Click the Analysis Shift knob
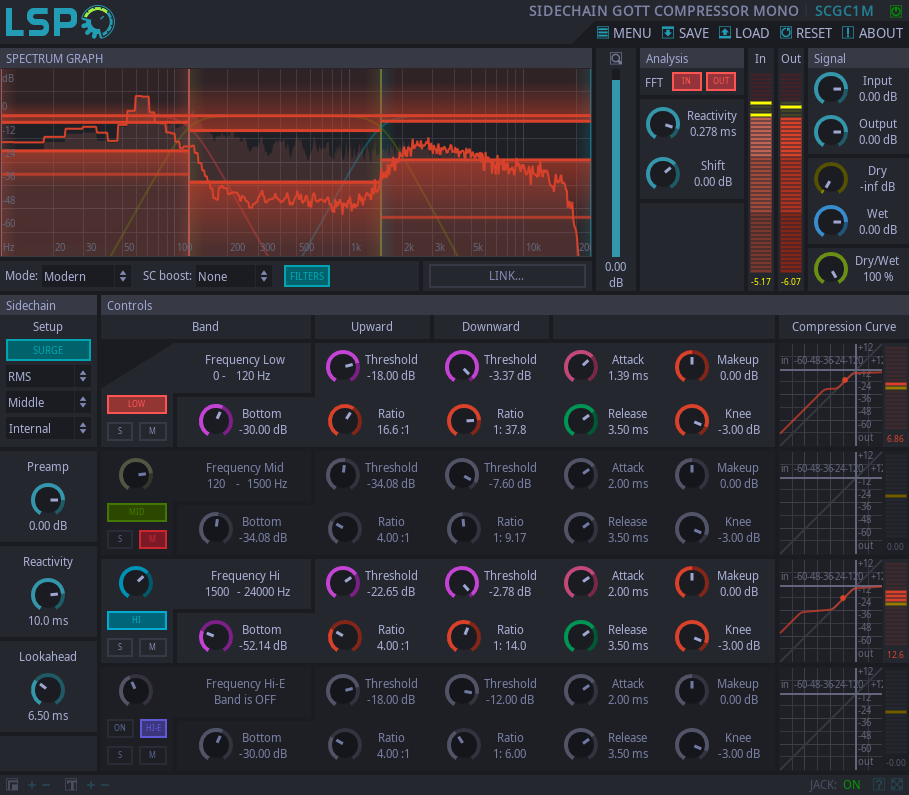Viewport: 909px width, 795px height. (x=663, y=173)
